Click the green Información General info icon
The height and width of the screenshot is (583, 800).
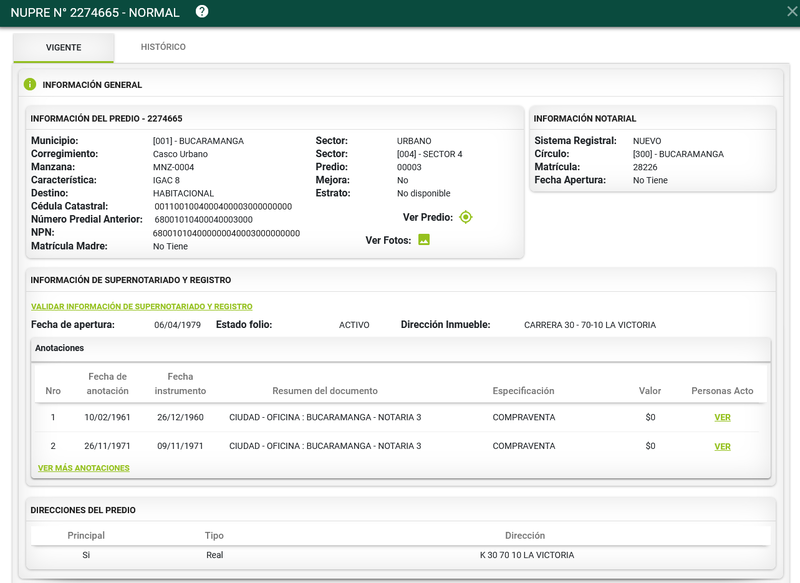point(30,84)
